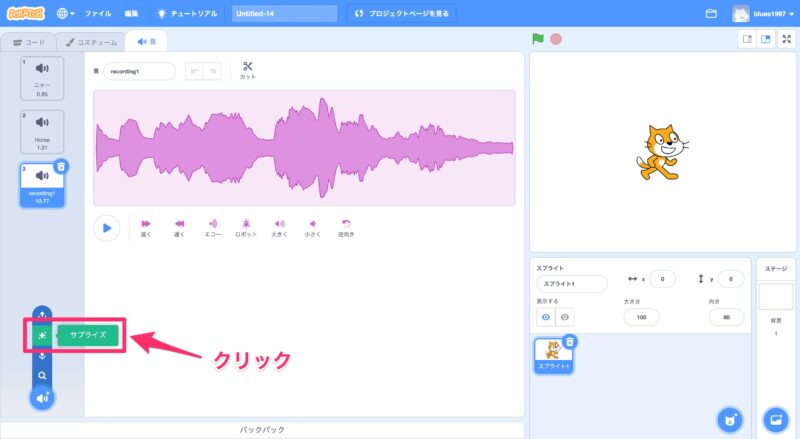
Task: Switch to full screen stage mode
Action: (x=785, y=39)
